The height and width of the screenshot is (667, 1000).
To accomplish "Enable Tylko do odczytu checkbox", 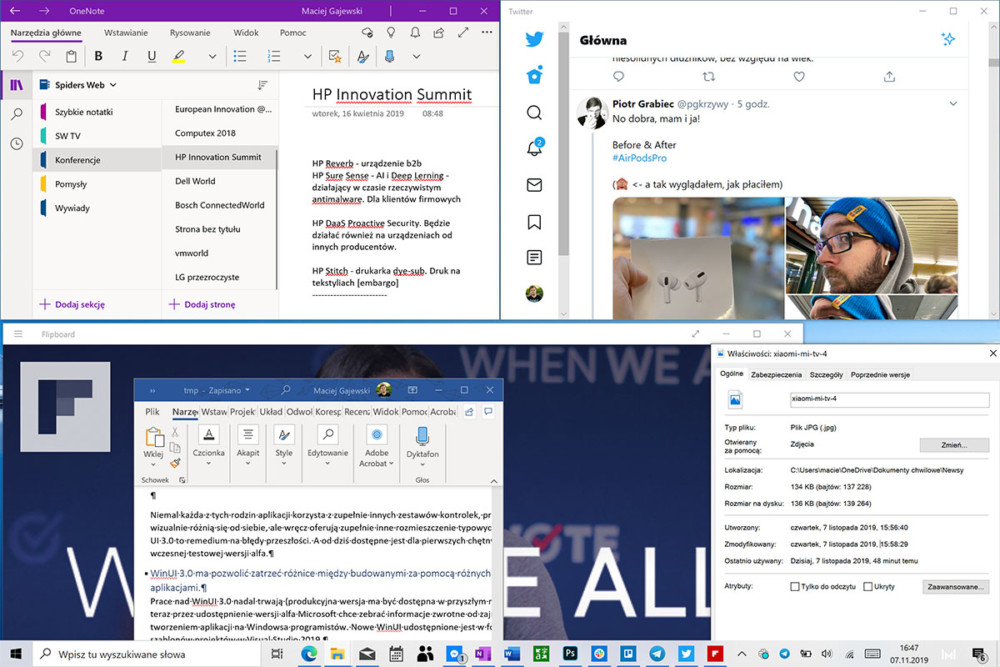I will (795, 587).
